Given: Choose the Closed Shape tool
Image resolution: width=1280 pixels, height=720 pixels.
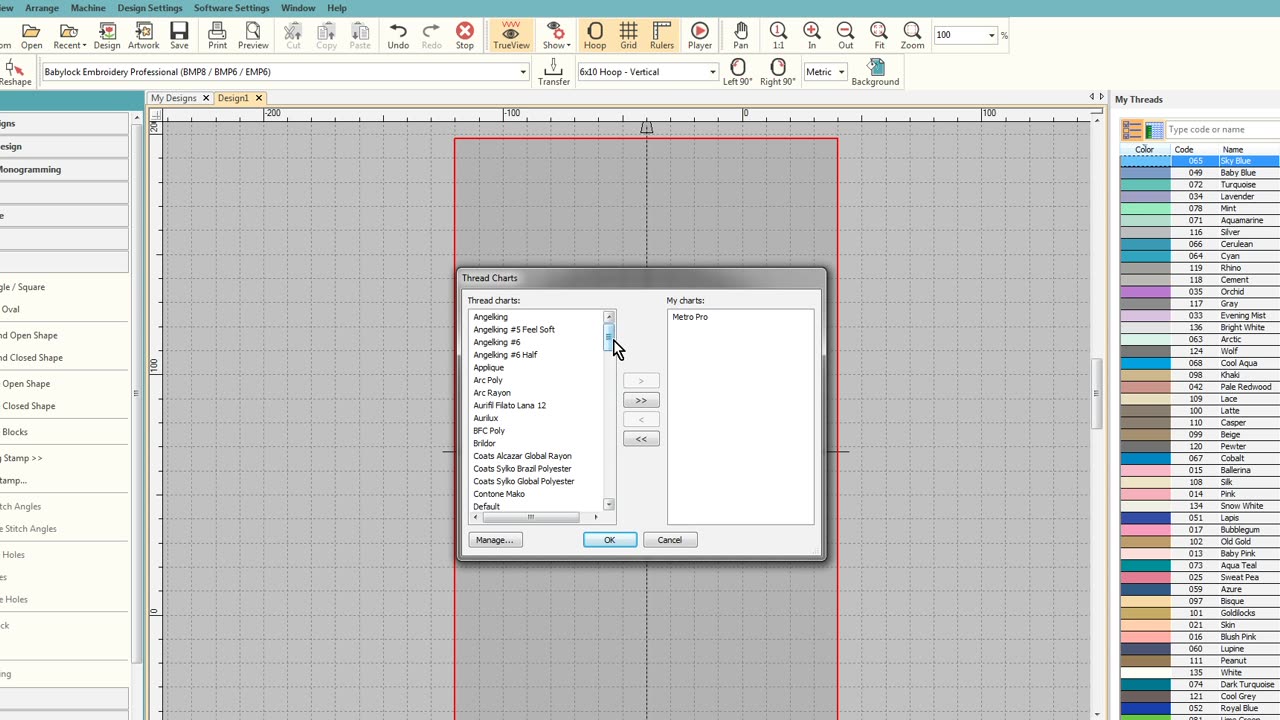Looking at the screenshot, I should point(28,406).
